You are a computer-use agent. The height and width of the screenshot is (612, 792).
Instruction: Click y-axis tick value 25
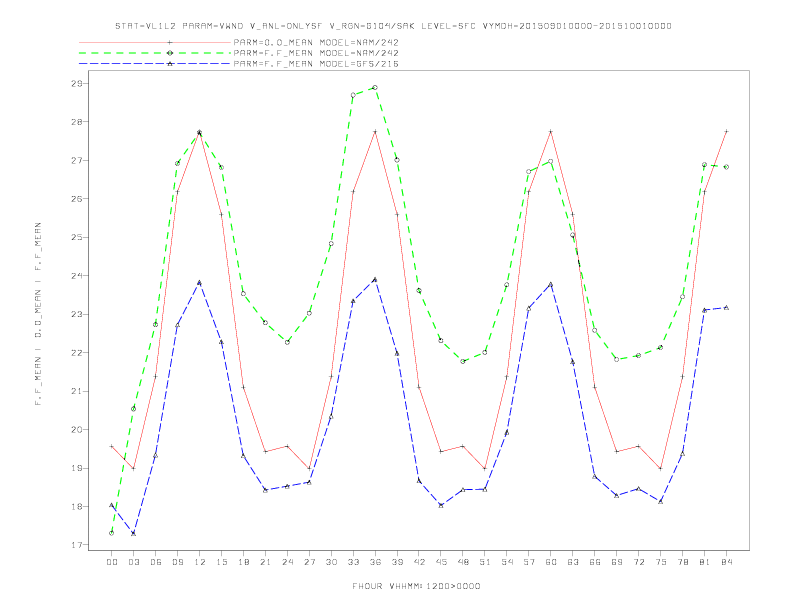77,237
